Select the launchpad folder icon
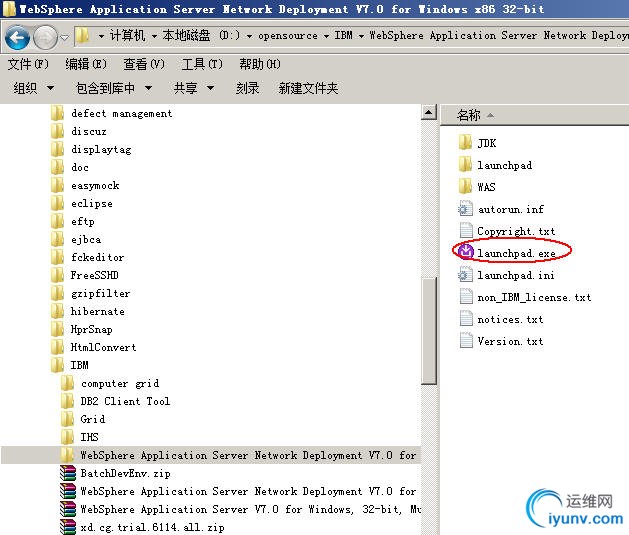The width and height of the screenshot is (629, 535). pyautogui.click(x=465, y=164)
